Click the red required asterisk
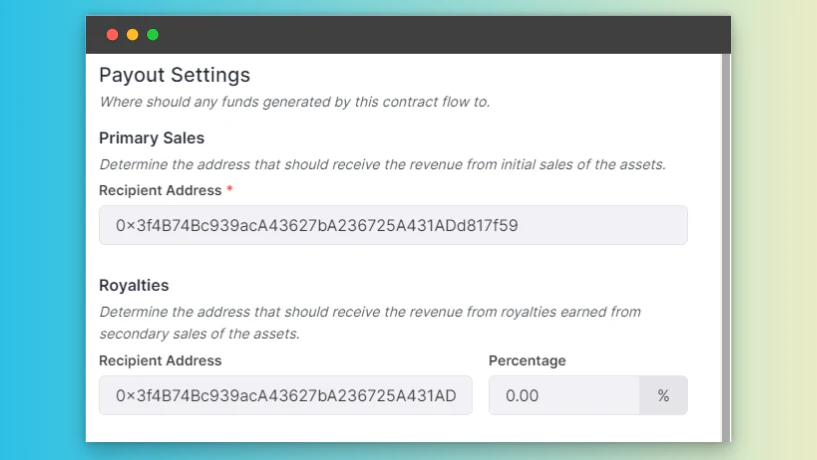The height and width of the screenshot is (460, 817). coord(229,189)
